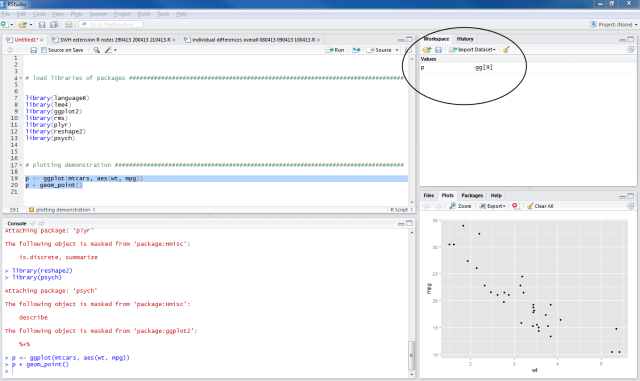
Task: Switch to the Help tab in lower-right pane
Action: (x=496, y=196)
